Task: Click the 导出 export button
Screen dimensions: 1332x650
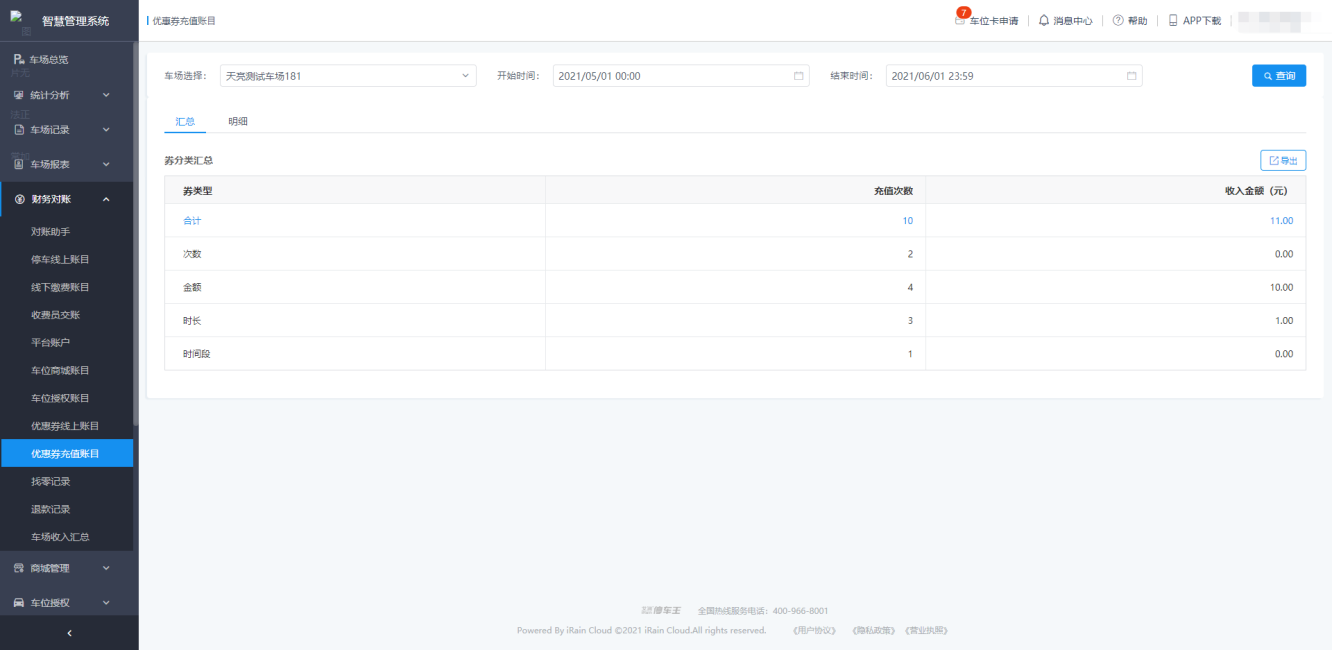Action: pyautogui.click(x=1282, y=160)
